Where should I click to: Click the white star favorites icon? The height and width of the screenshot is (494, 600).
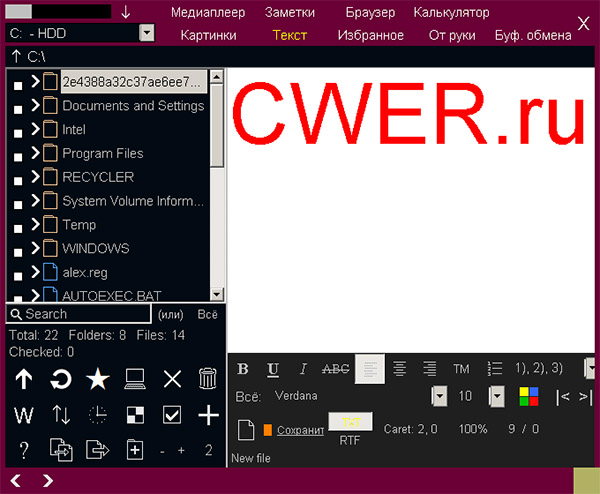98,379
